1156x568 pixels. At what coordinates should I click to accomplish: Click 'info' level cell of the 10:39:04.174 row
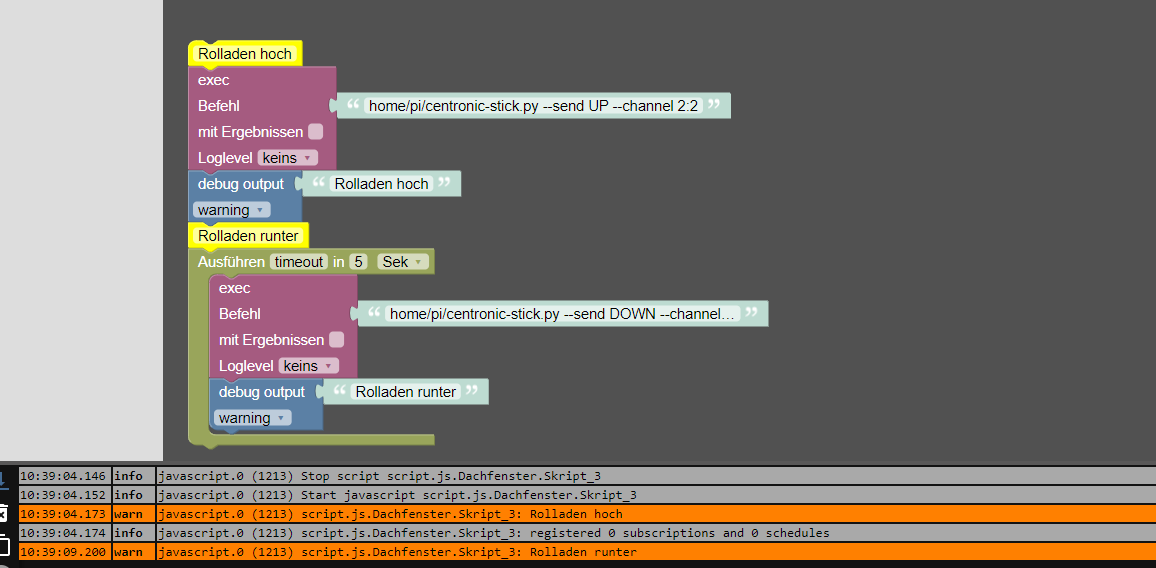coord(133,533)
